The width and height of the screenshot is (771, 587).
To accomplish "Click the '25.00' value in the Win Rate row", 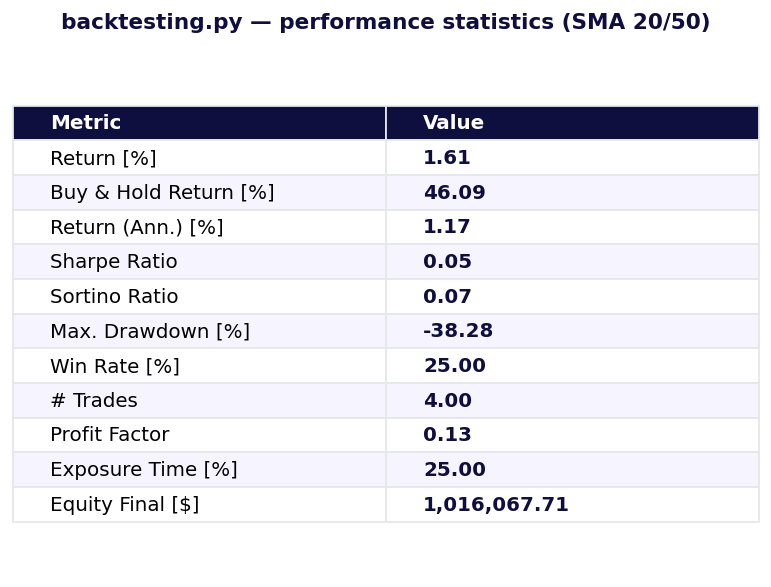I will click(x=455, y=366).
